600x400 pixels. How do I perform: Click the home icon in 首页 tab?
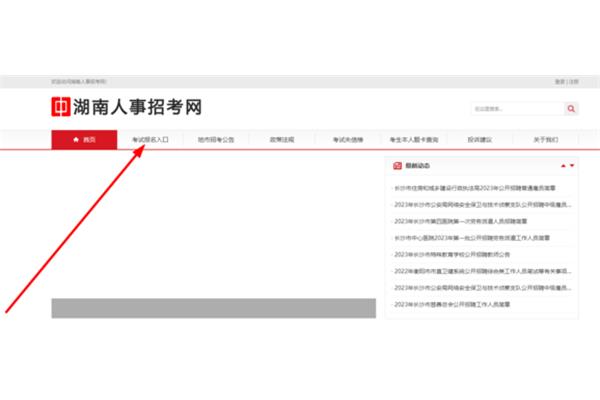click(x=76, y=140)
